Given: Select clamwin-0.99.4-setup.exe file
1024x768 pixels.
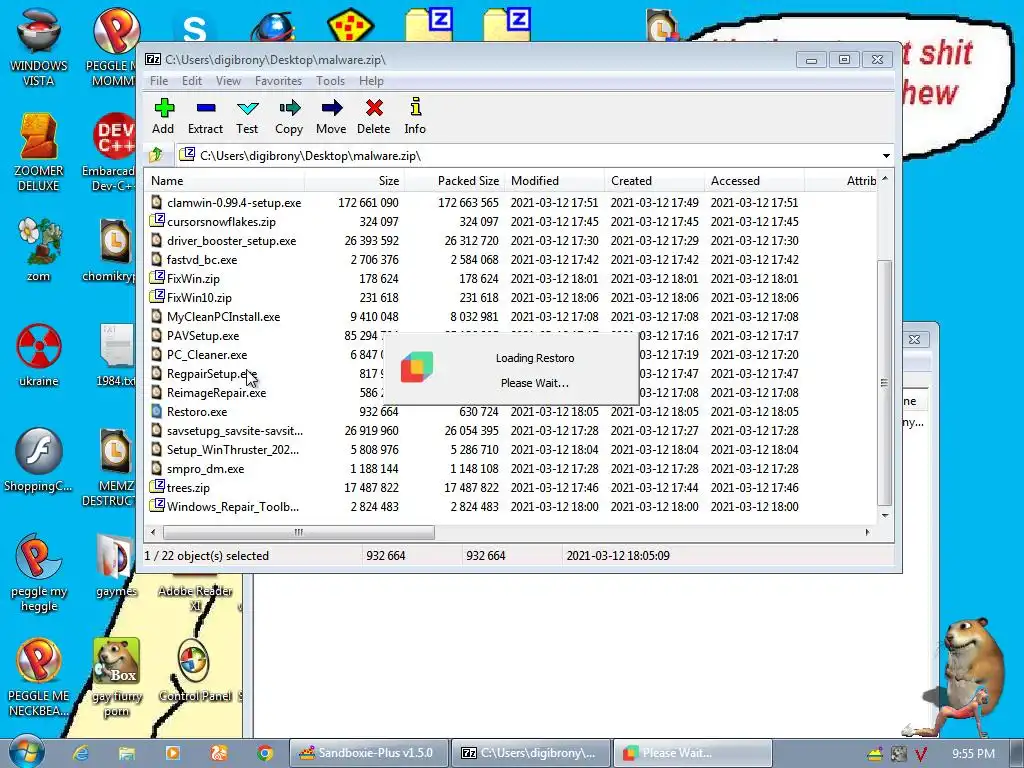Looking at the screenshot, I should pyautogui.click(x=226, y=202).
